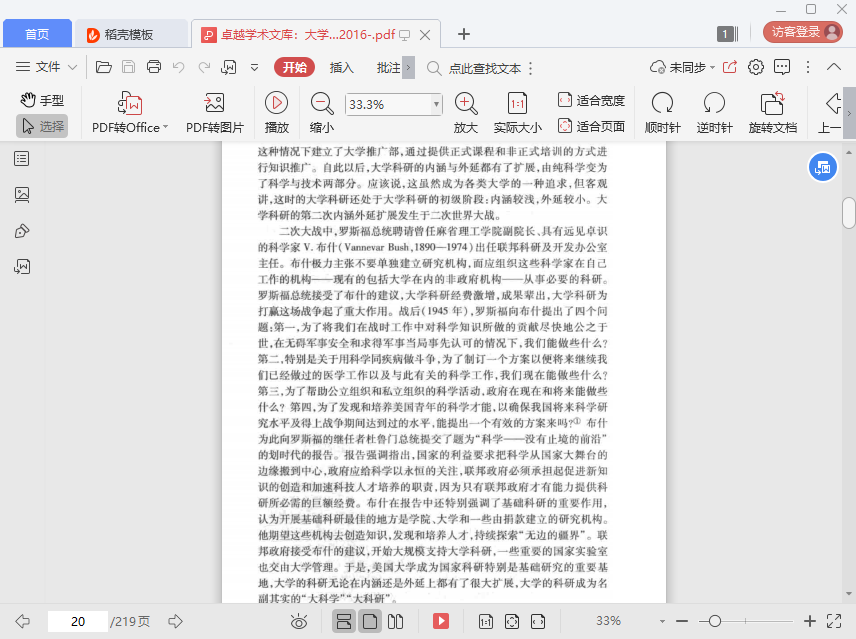Start slideshow with Play button

point(277,113)
